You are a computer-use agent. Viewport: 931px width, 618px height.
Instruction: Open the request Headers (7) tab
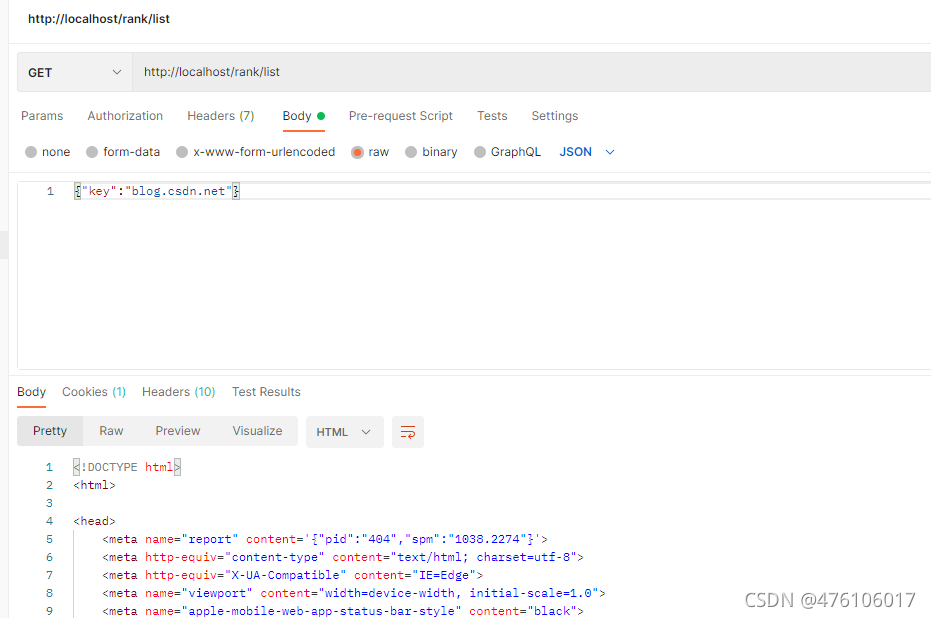point(221,116)
